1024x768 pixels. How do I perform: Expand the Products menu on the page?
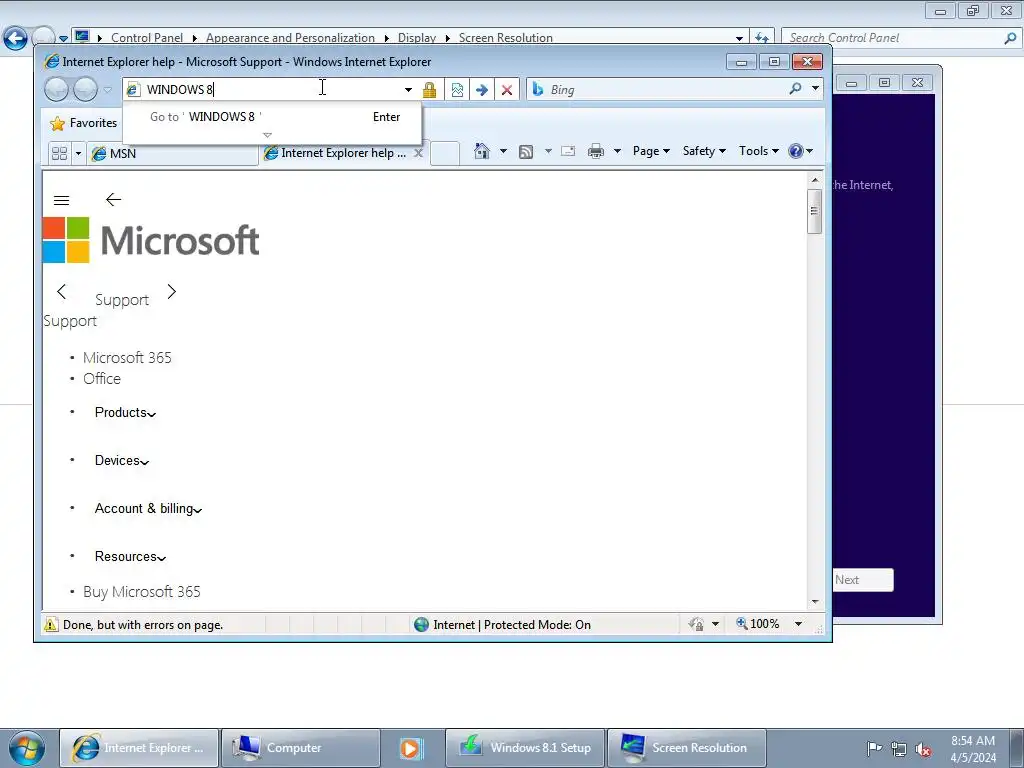click(125, 413)
